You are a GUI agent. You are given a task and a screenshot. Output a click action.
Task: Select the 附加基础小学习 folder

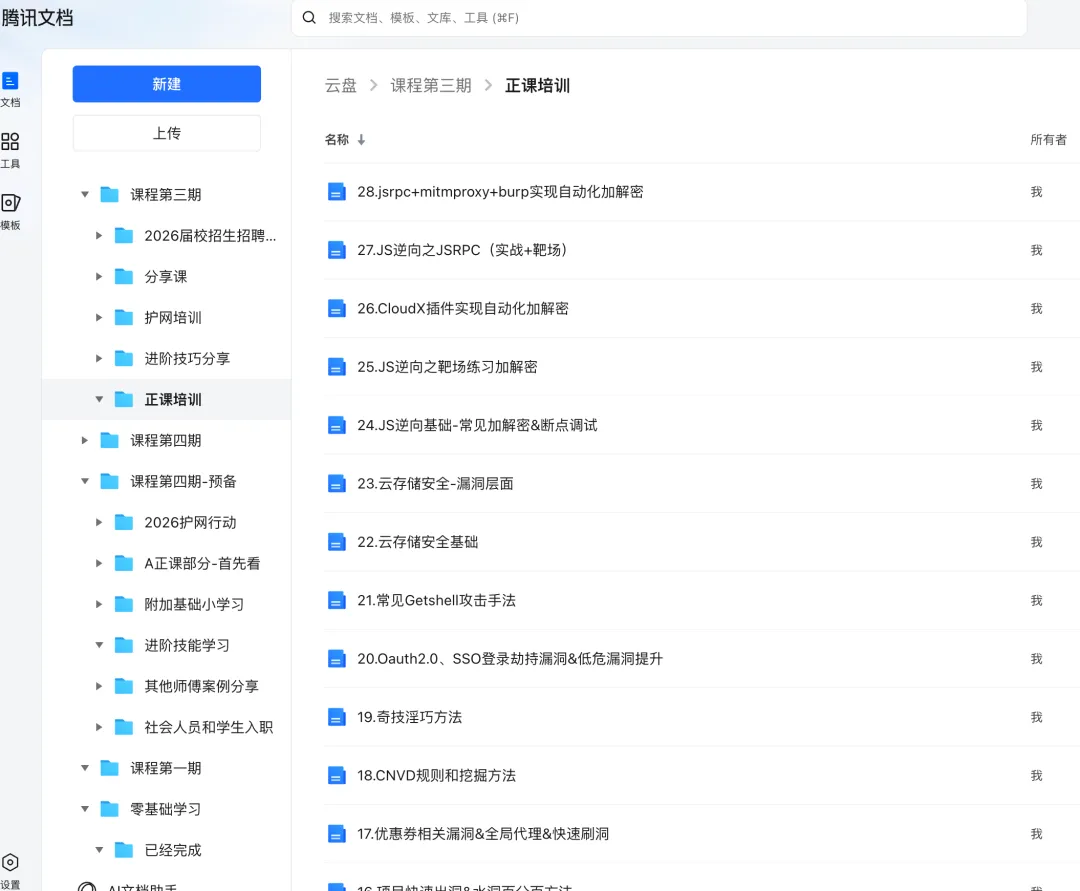[194, 605]
